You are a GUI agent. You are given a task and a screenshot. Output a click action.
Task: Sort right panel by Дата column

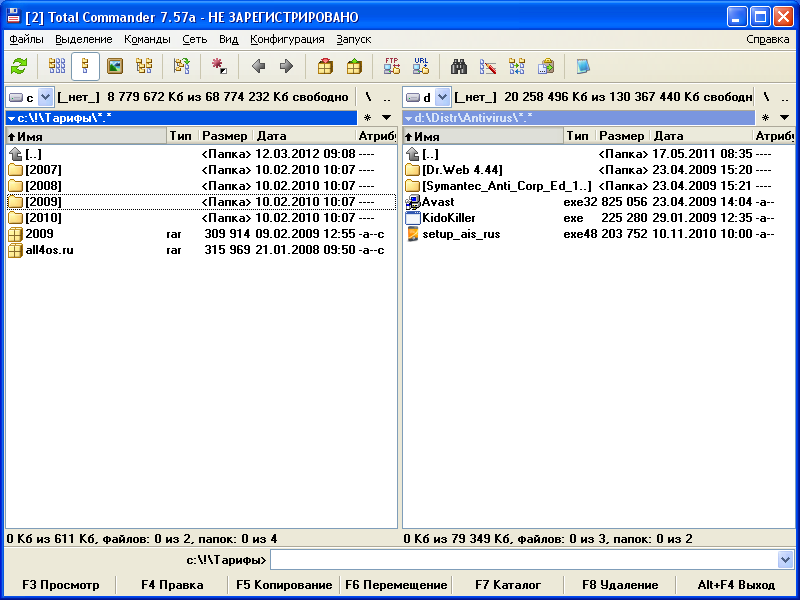coord(701,136)
